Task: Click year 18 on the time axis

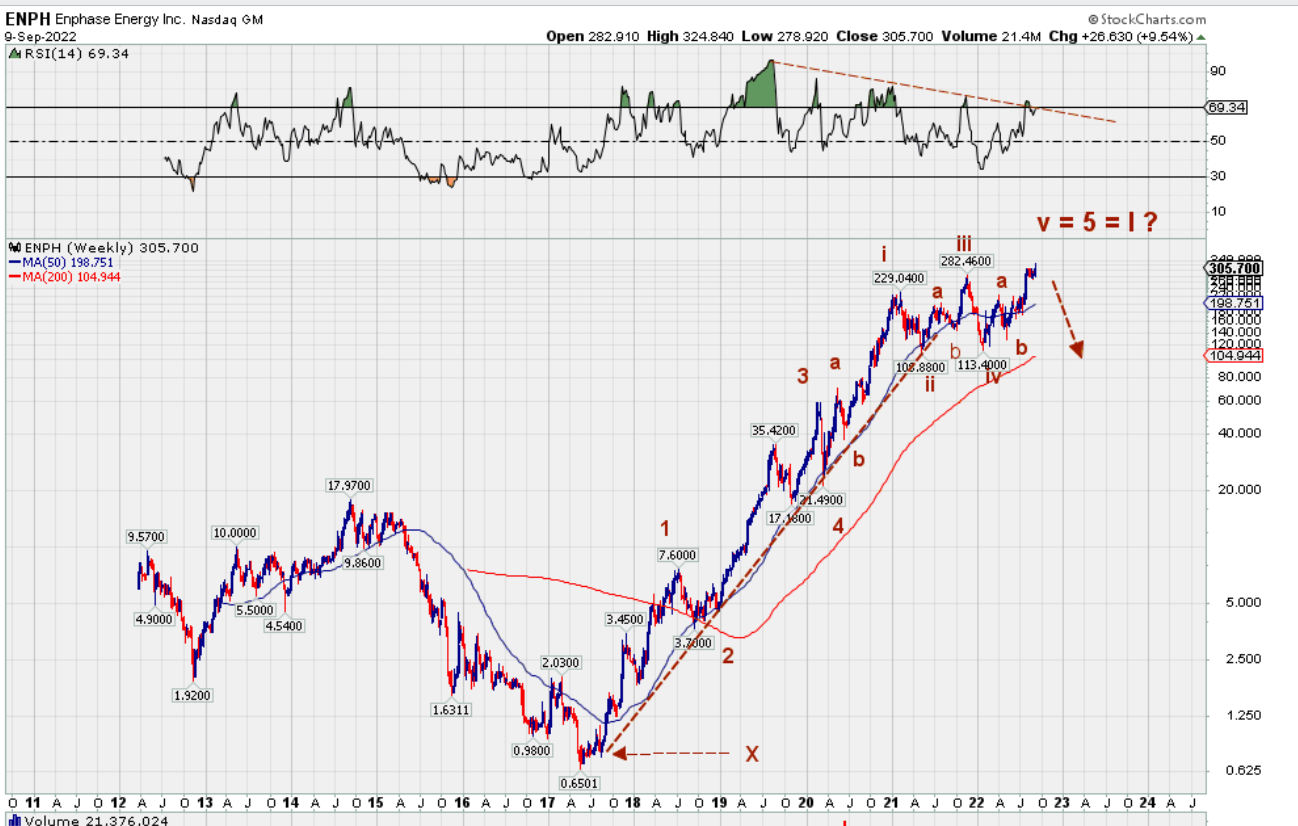Action: click(x=632, y=803)
